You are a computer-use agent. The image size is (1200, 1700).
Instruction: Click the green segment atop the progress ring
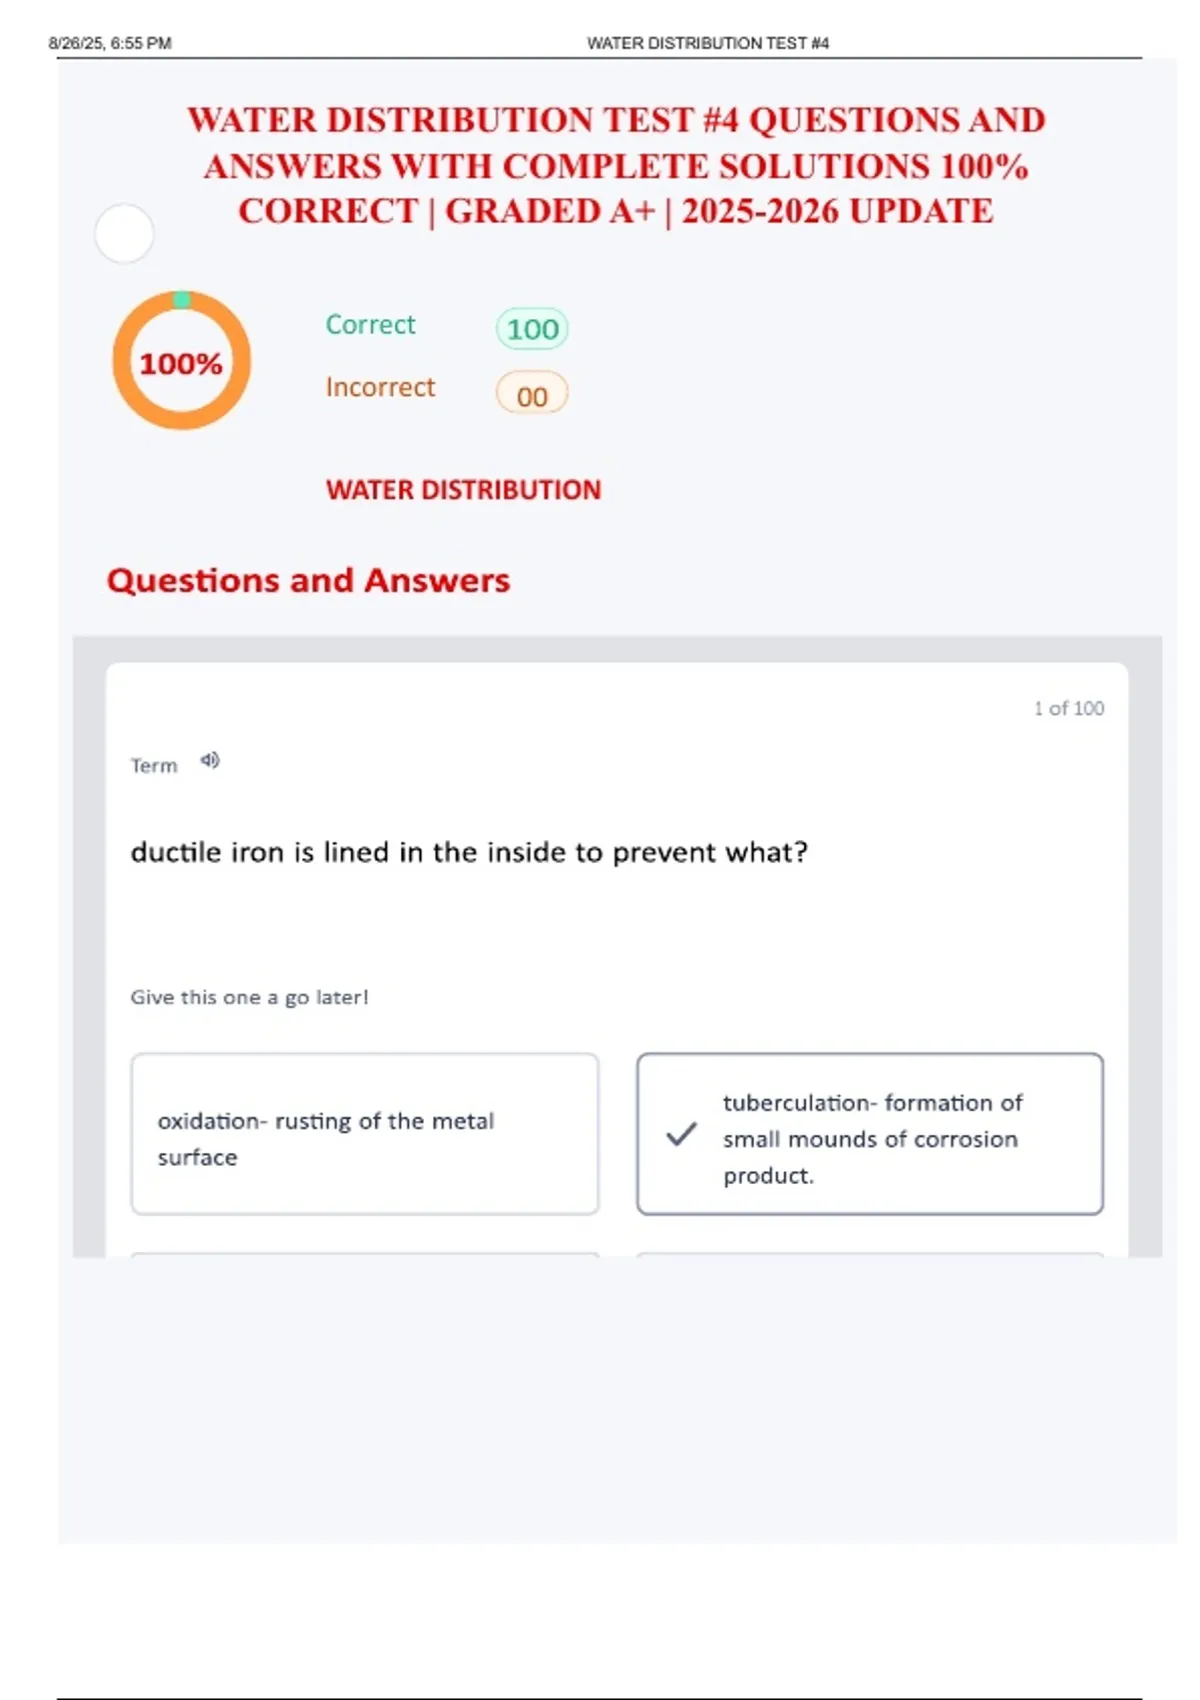point(182,299)
